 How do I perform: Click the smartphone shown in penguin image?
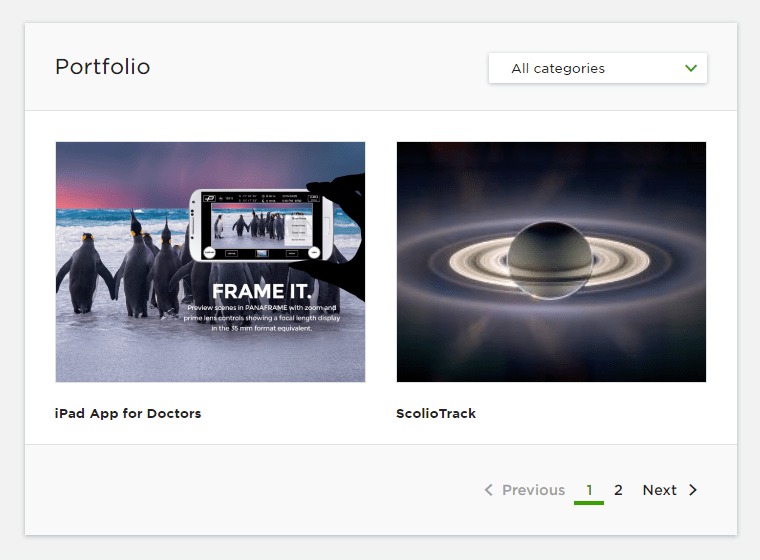tap(261, 225)
